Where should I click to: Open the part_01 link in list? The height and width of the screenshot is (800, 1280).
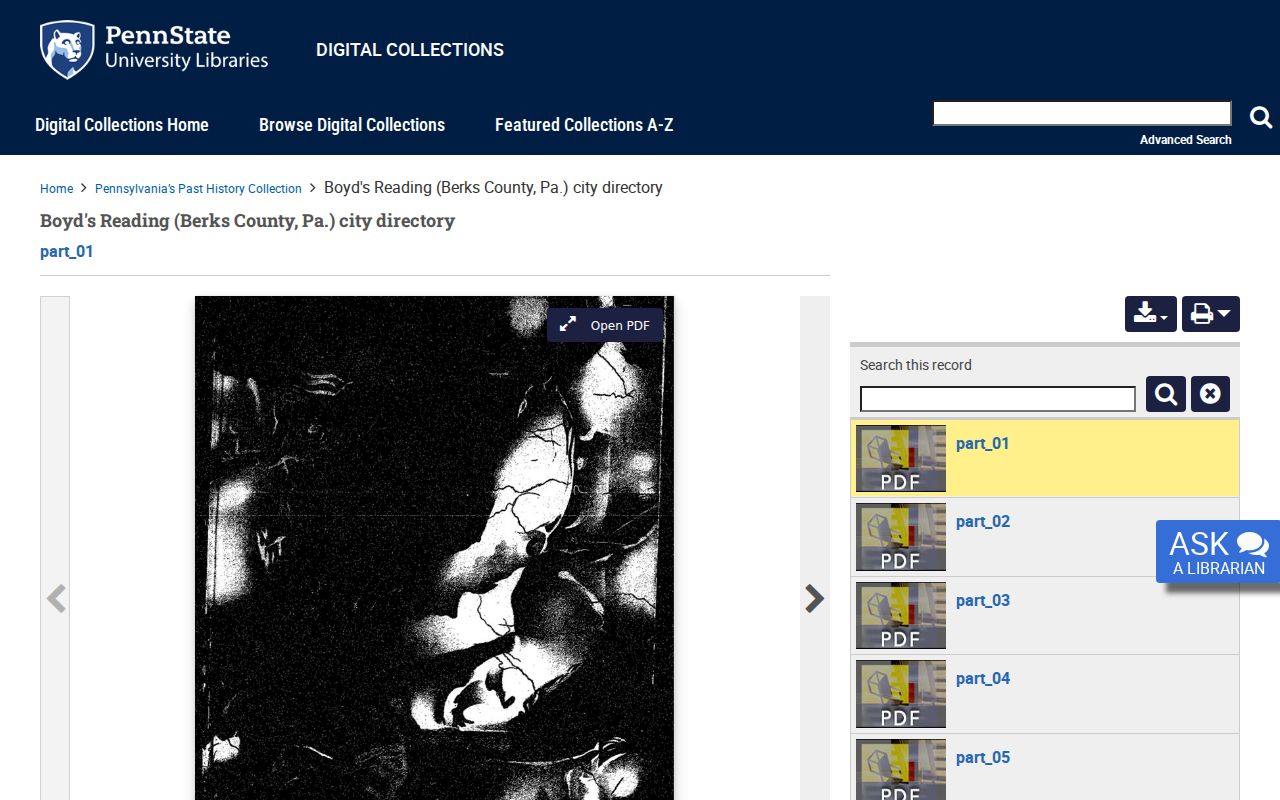(983, 444)
